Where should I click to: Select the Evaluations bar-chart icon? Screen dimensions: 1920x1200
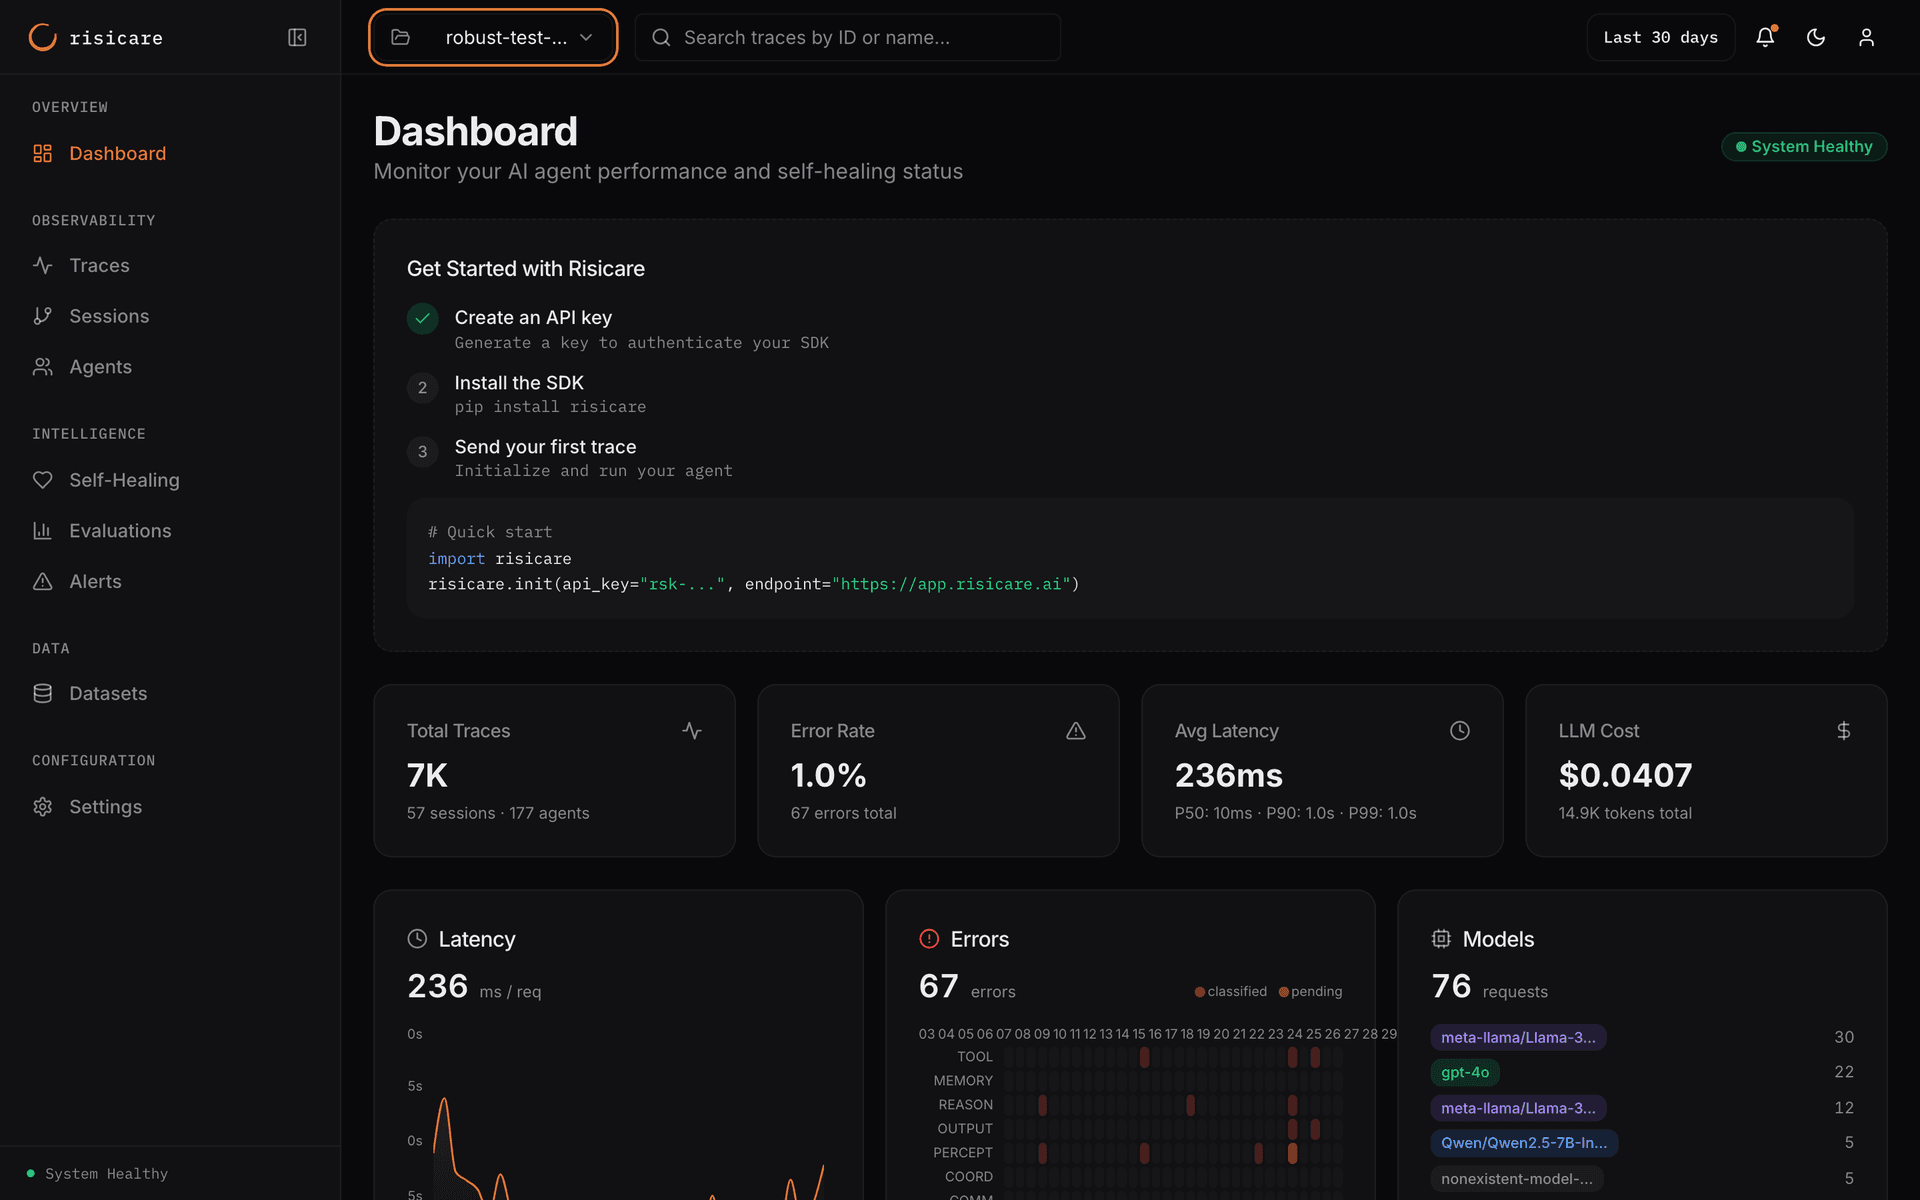click(43, 530)
